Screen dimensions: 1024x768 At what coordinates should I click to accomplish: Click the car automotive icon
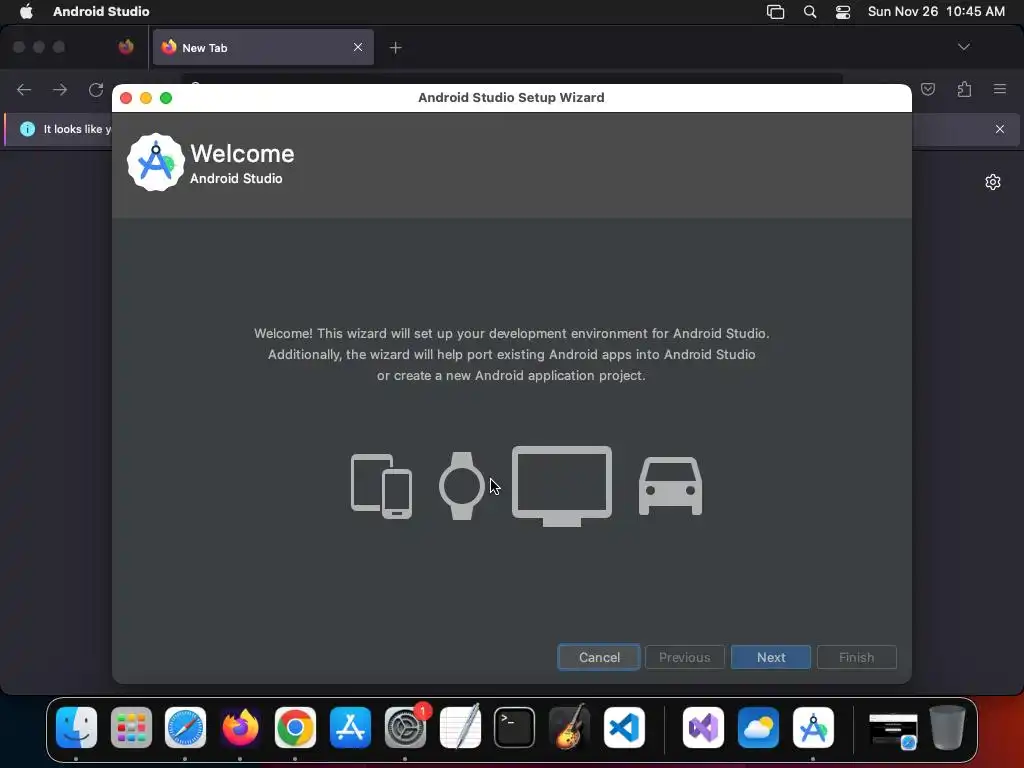tap(670, 487)
